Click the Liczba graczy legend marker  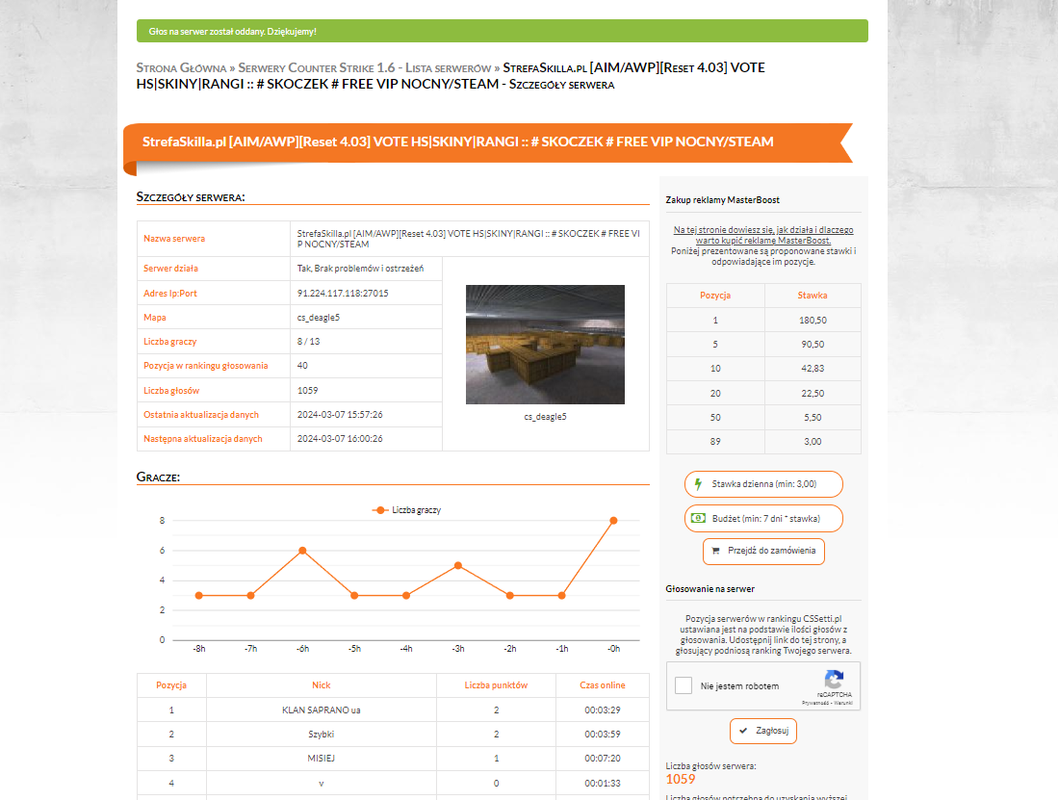pyautogui.click(x=381, y=510)
